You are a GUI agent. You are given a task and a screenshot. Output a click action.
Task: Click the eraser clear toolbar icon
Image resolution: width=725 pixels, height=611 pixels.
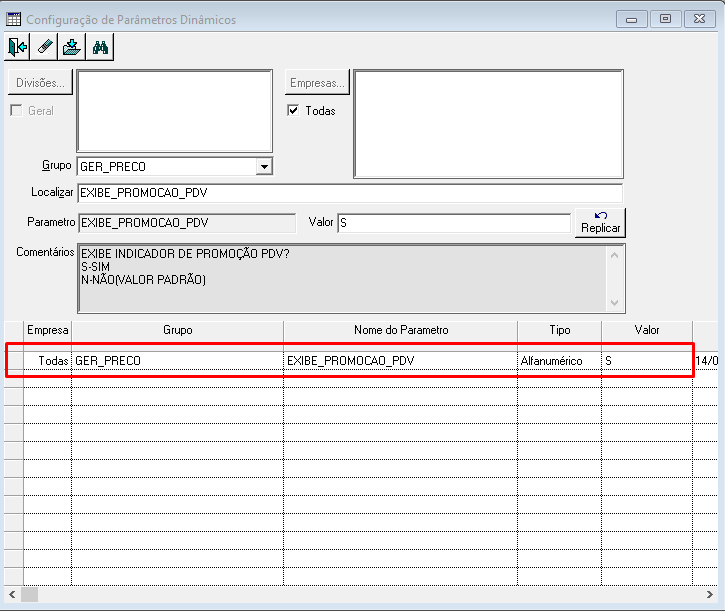[44, 47]
